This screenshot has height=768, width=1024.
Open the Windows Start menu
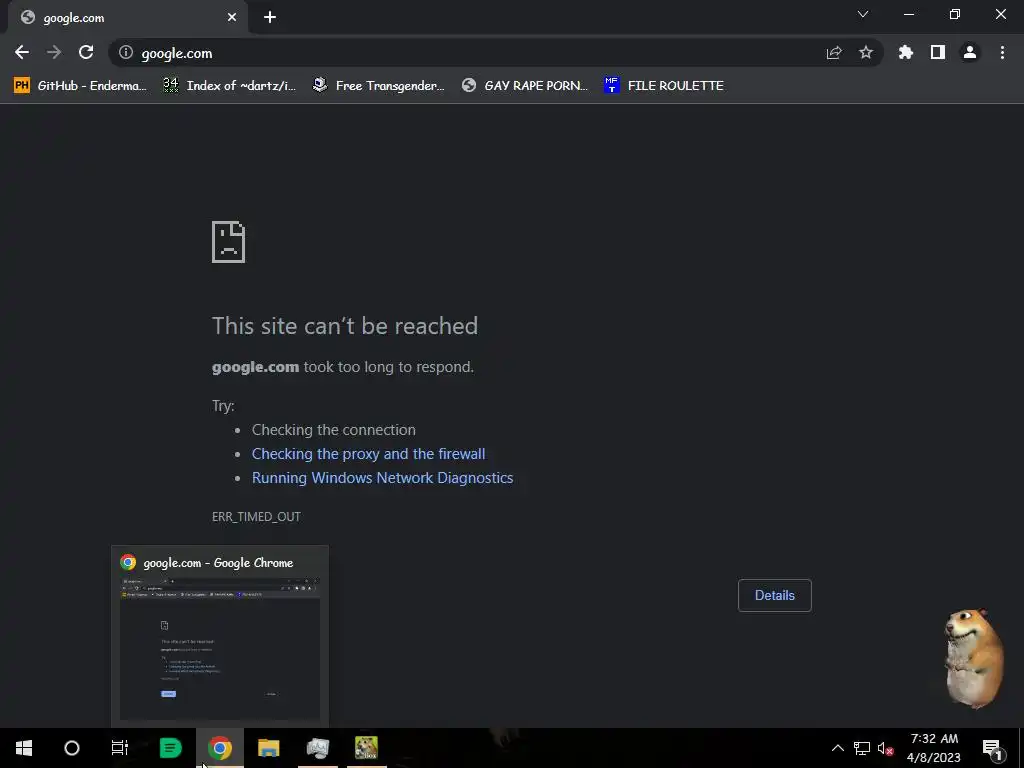(24, 748)
